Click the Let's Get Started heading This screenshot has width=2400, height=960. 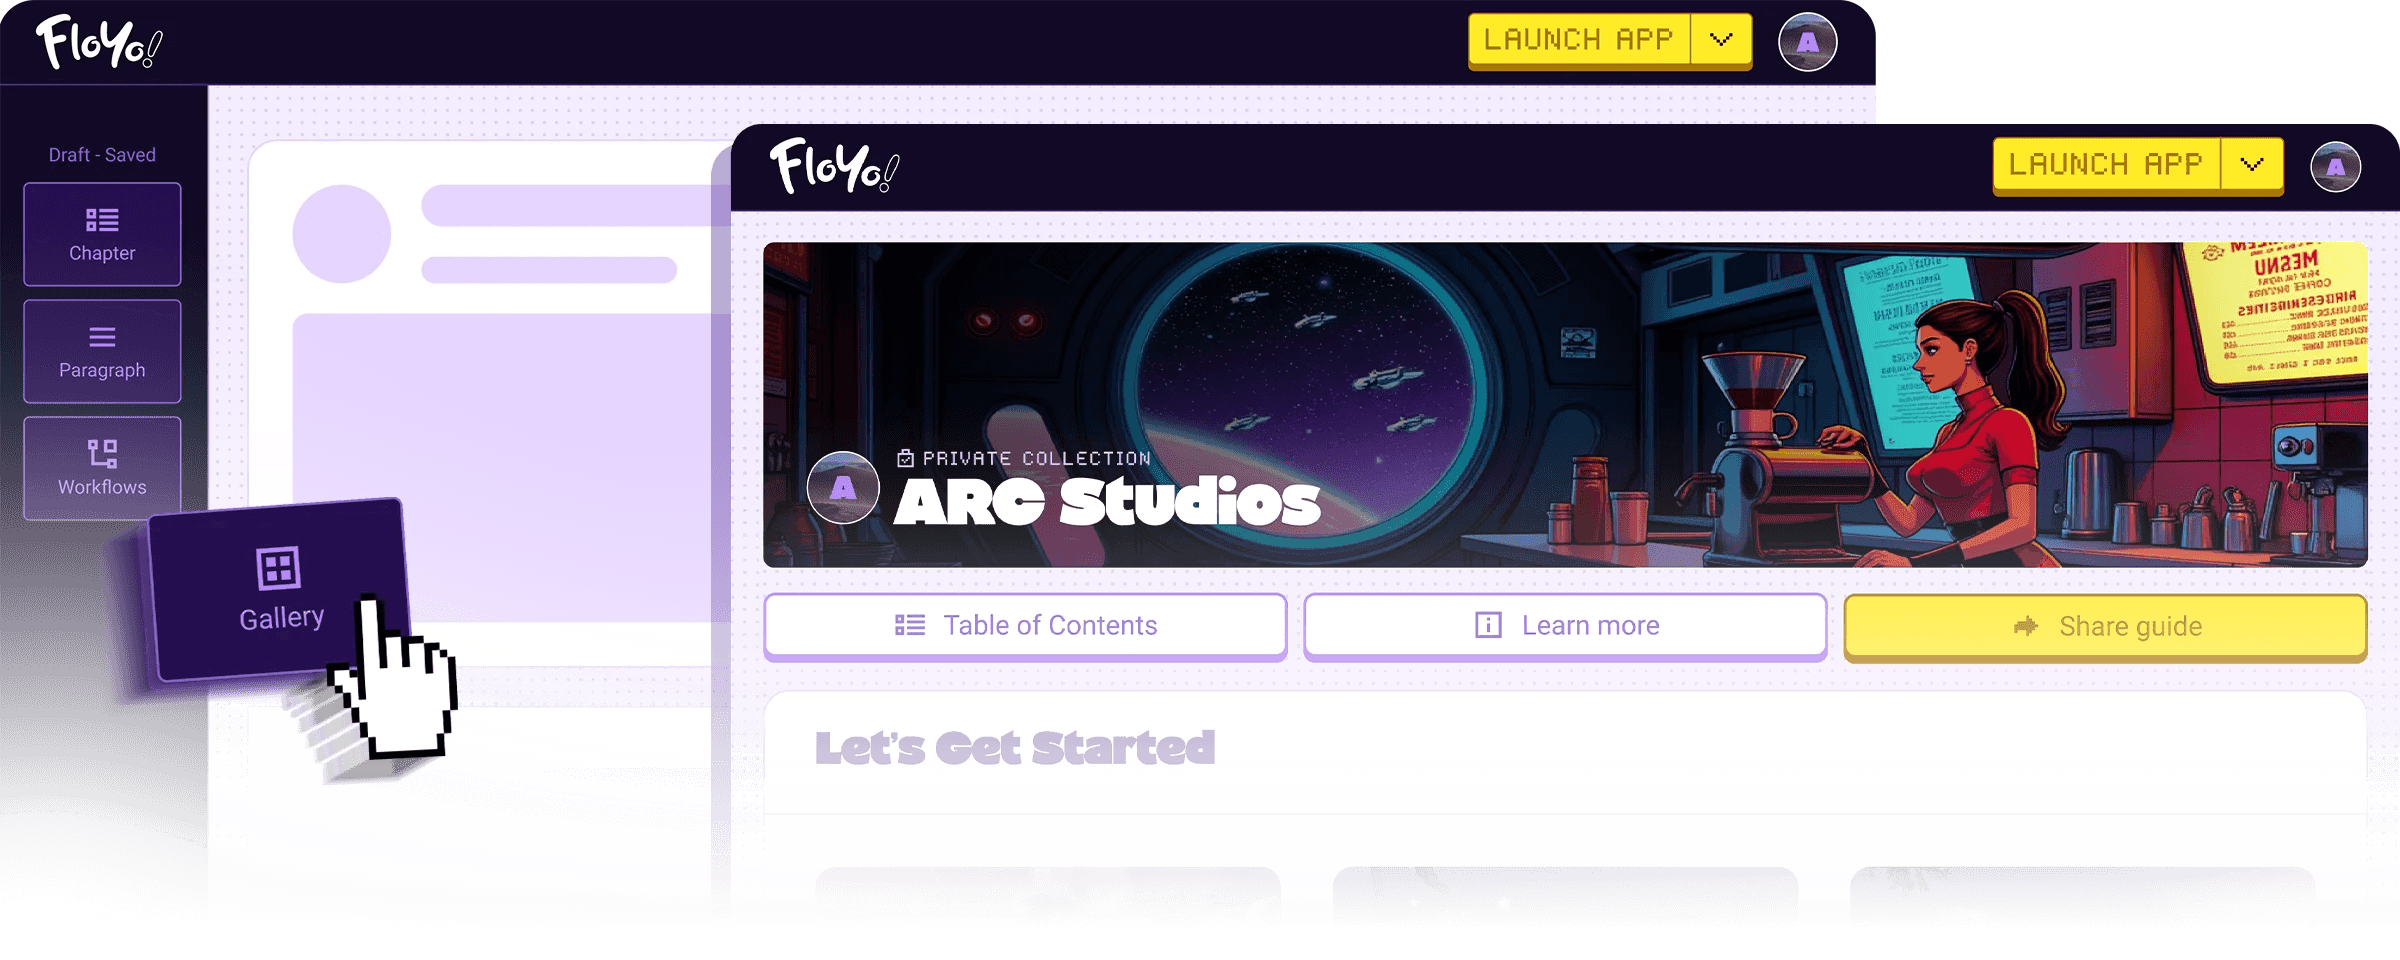(x=1015, y=748)
